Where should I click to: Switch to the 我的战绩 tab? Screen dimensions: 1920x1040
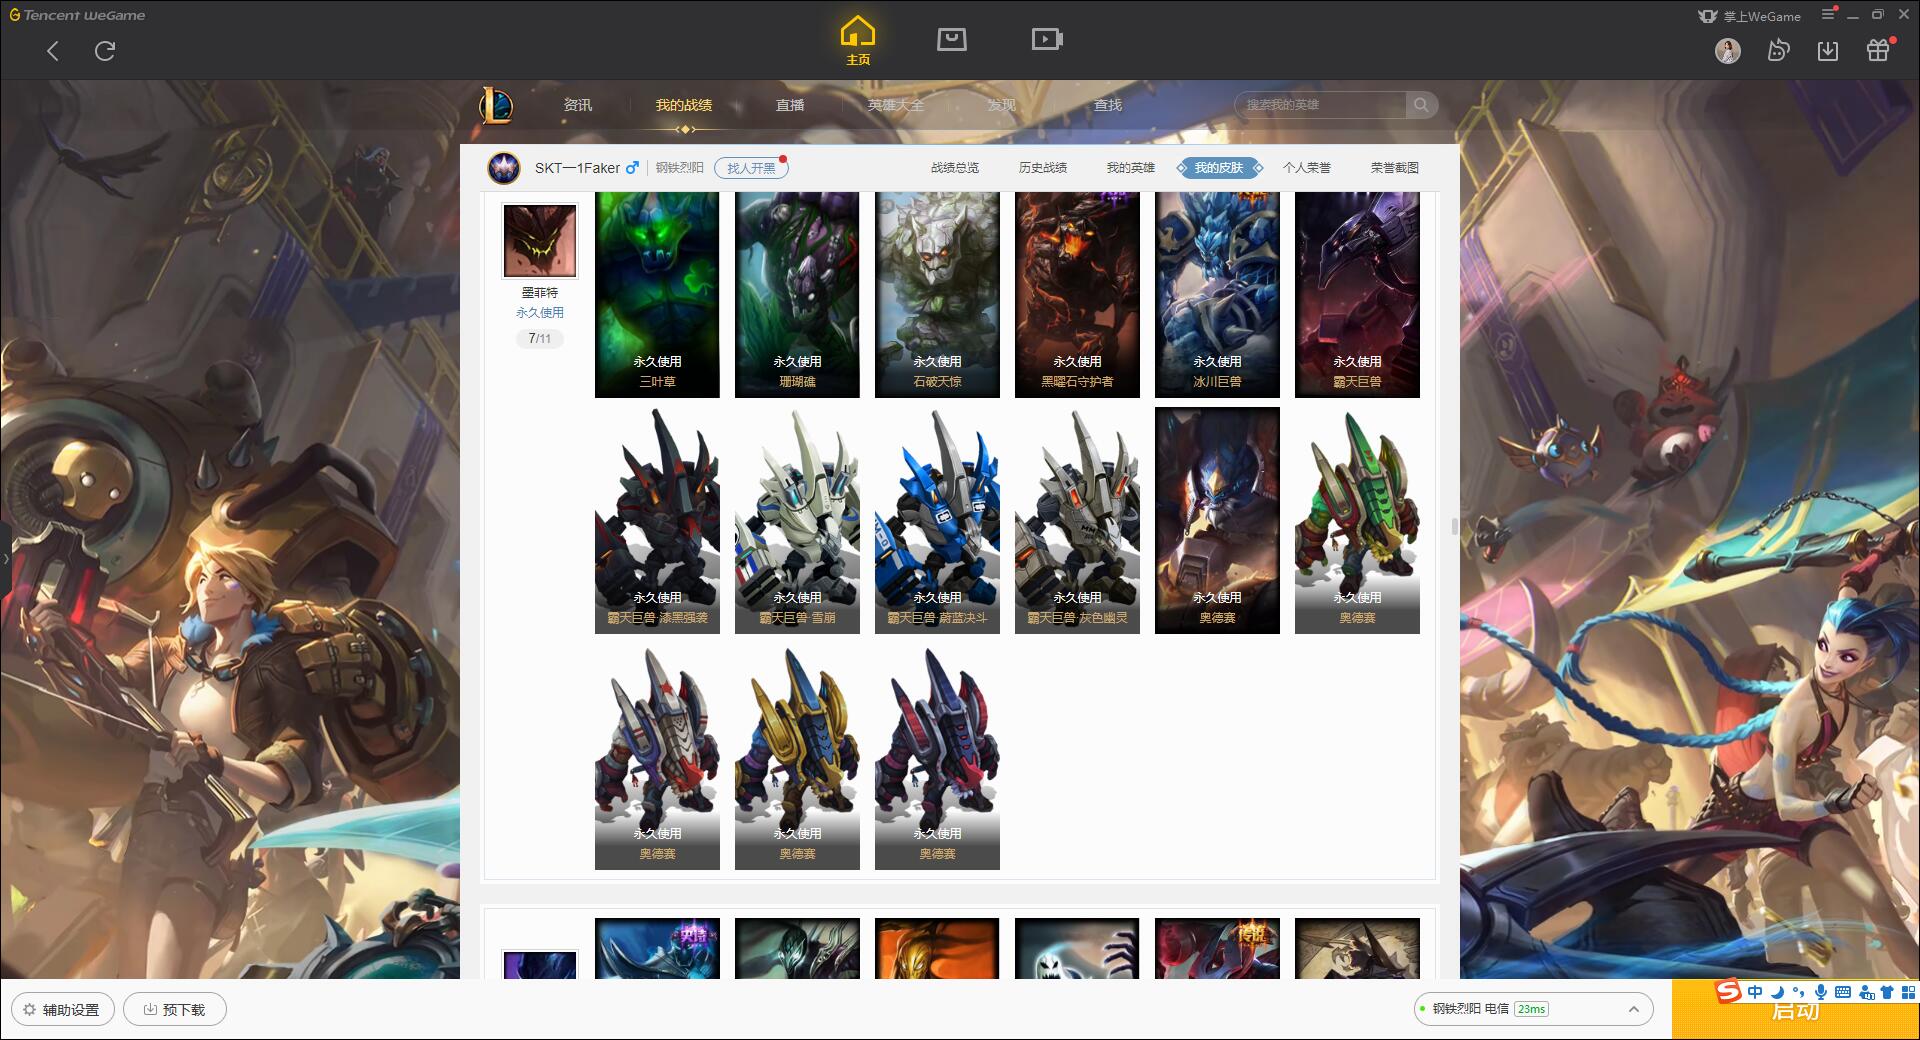[x=684, y=105]
